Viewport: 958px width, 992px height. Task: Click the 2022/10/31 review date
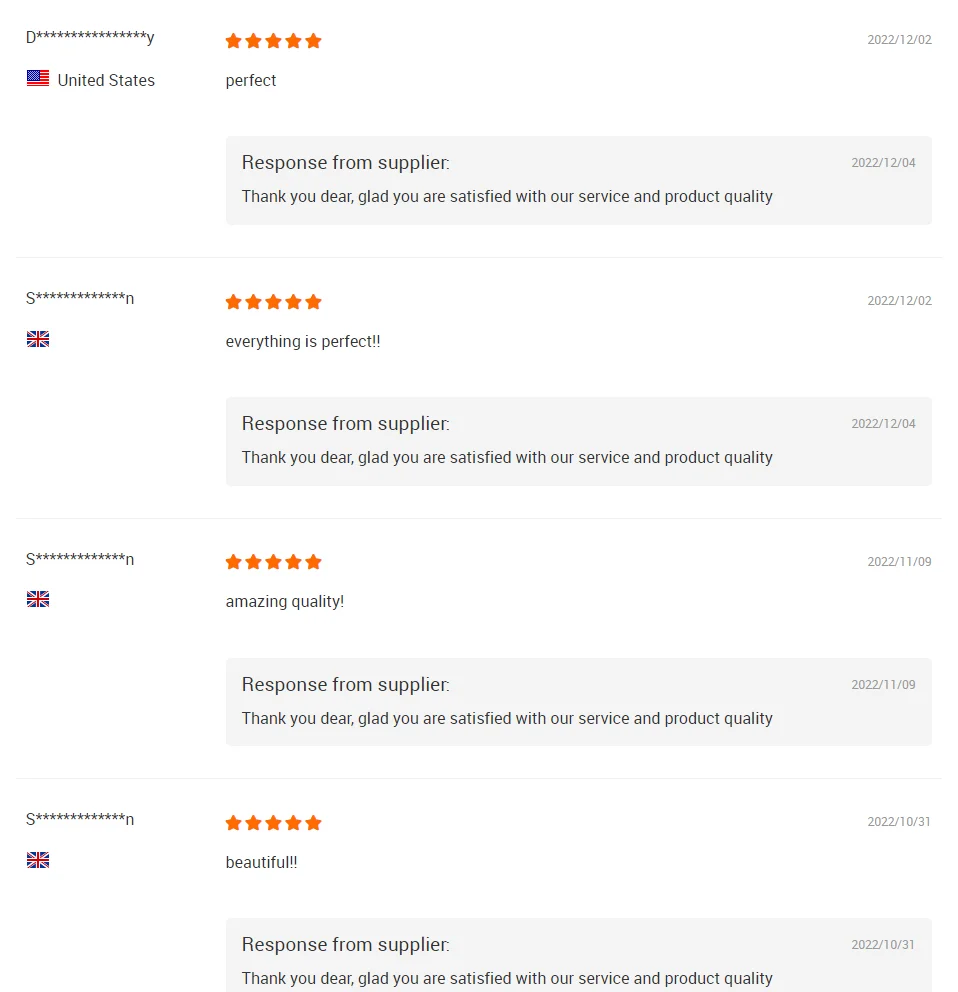click(899, 822)
